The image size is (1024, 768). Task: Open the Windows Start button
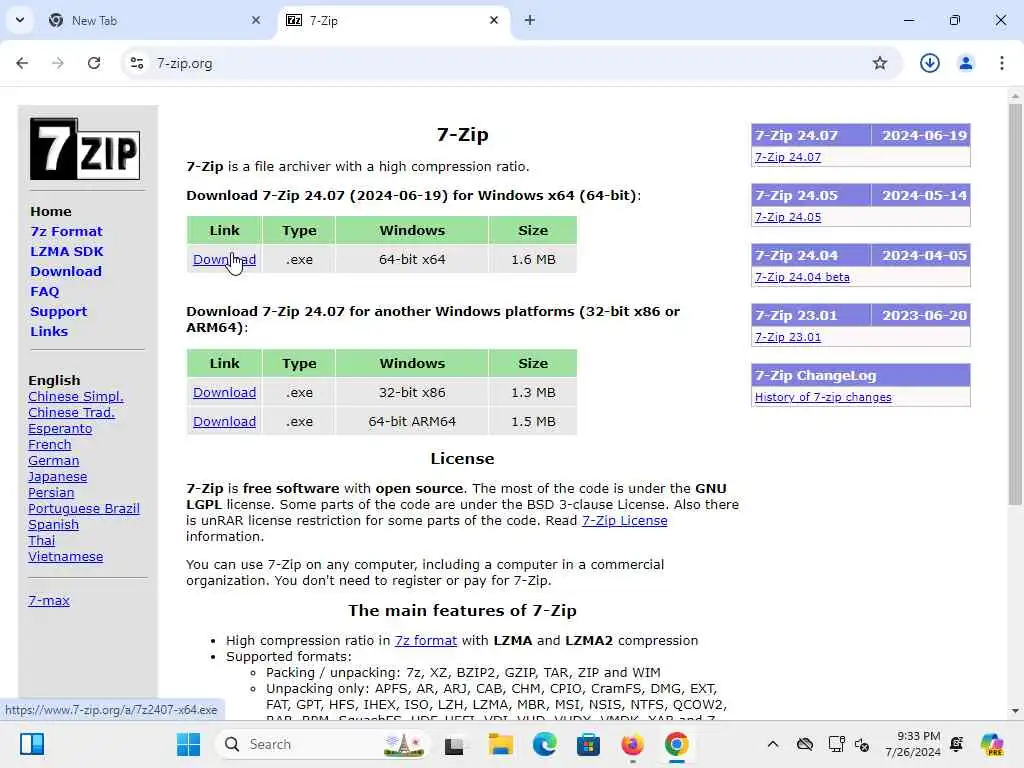coord(189,744)
